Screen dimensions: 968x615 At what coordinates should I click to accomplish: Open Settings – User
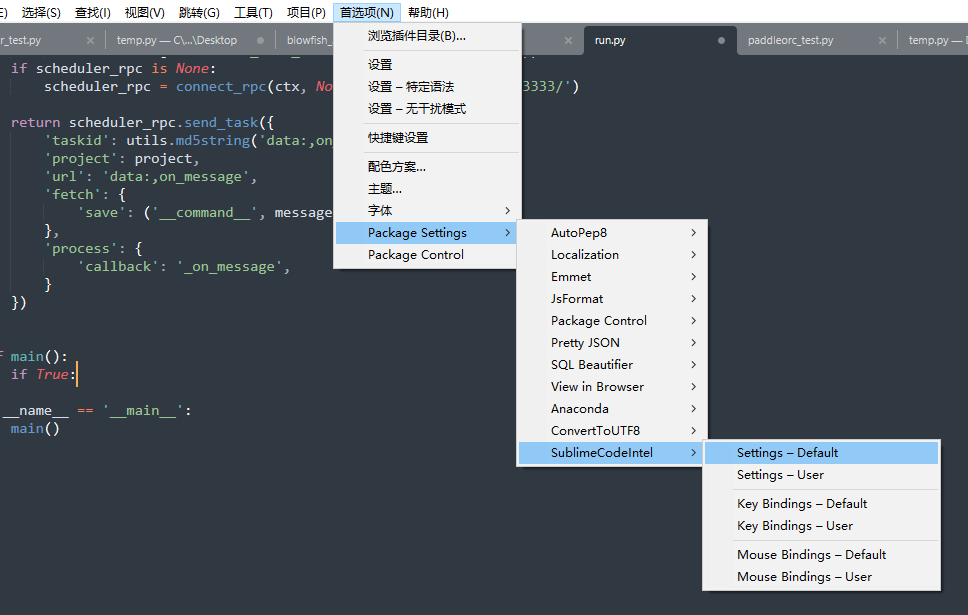point(822,475)
